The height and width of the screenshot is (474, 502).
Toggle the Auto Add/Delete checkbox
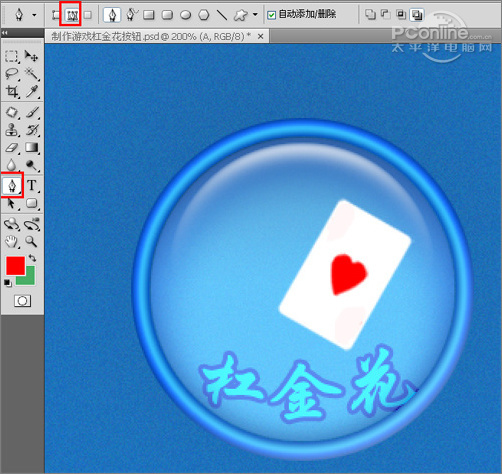[272, 15]
